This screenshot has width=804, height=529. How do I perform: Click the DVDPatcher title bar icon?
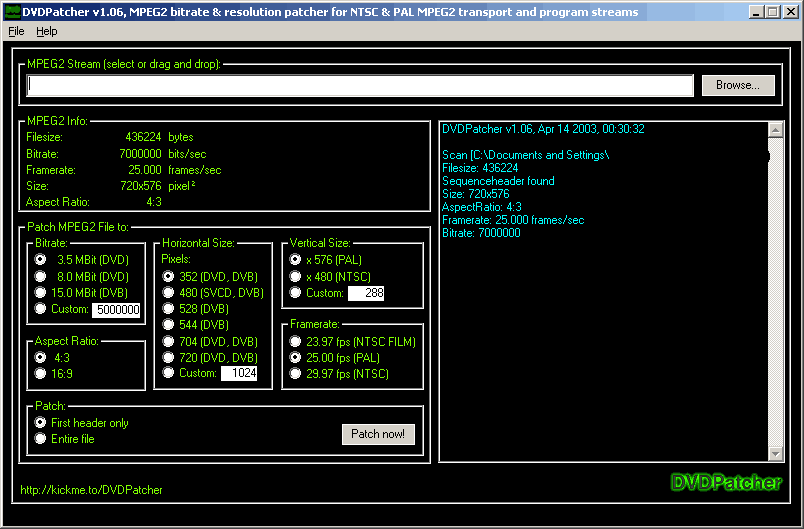12,12
